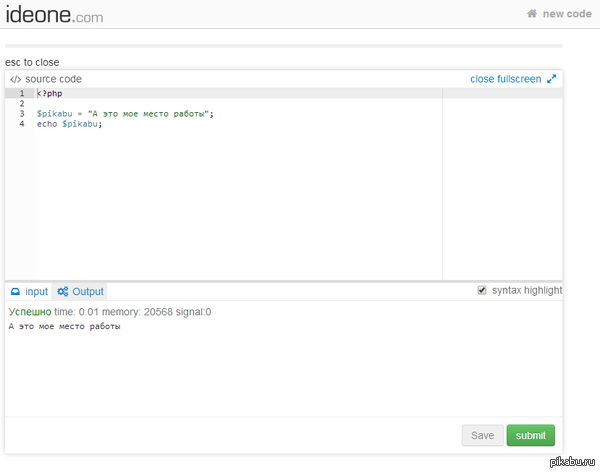Open the new code link
600x473 pixels.
tap(567, 14)
